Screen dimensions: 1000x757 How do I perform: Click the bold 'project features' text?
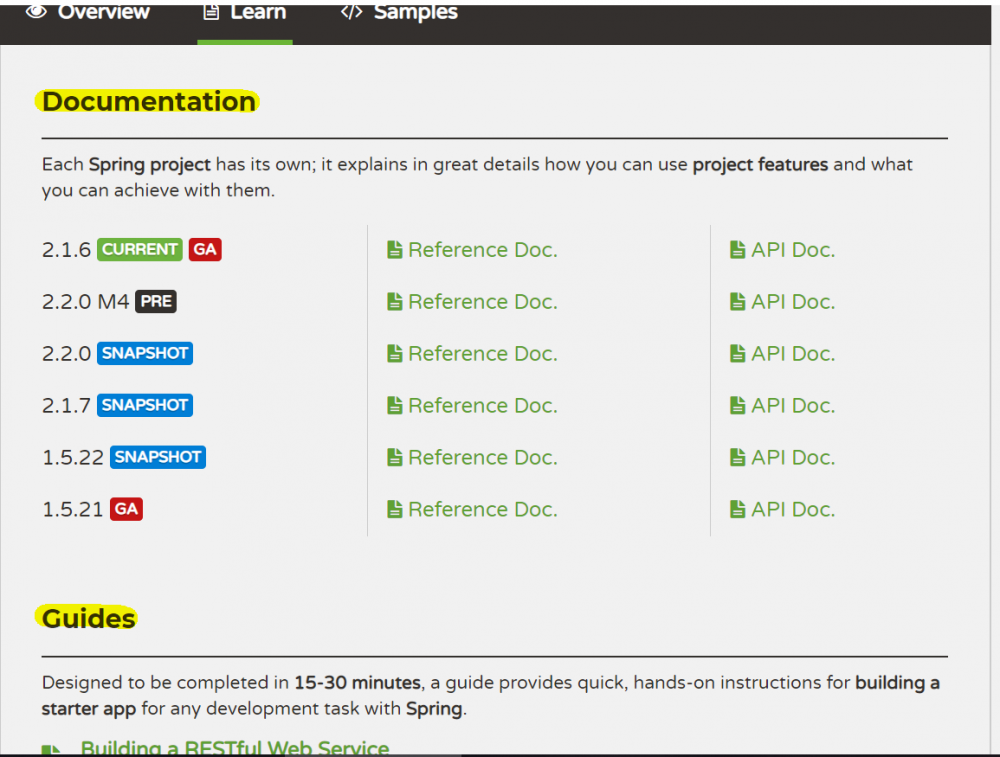coord(760,165)
